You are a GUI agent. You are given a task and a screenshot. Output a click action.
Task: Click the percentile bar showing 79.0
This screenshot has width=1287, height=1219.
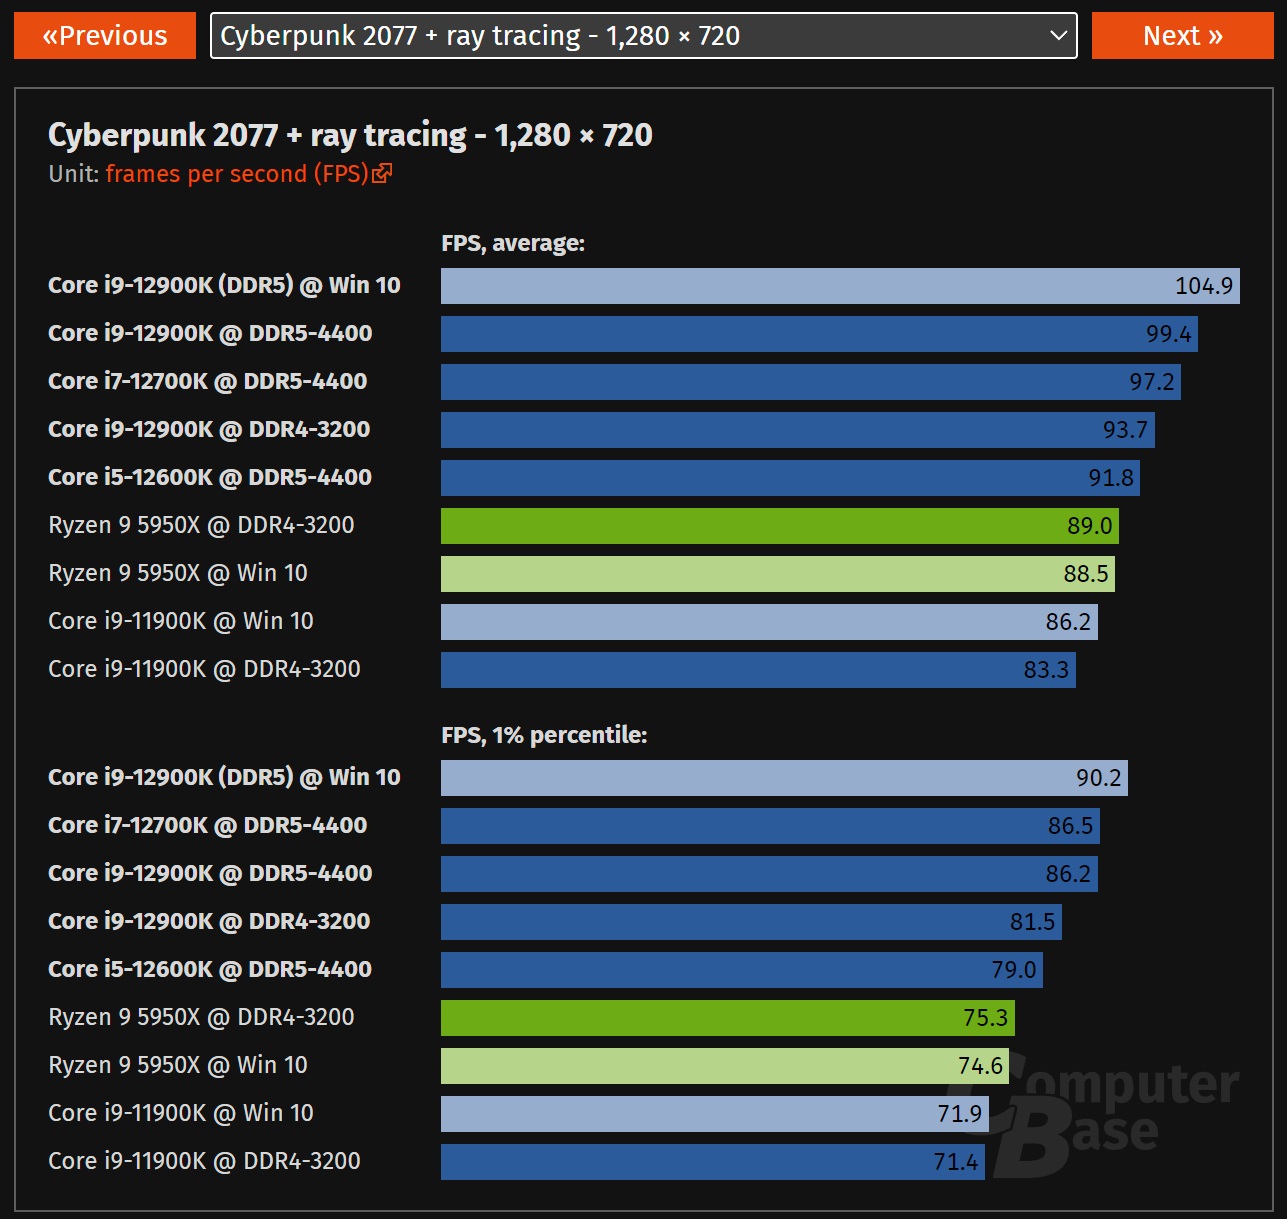tap(742, 970)
